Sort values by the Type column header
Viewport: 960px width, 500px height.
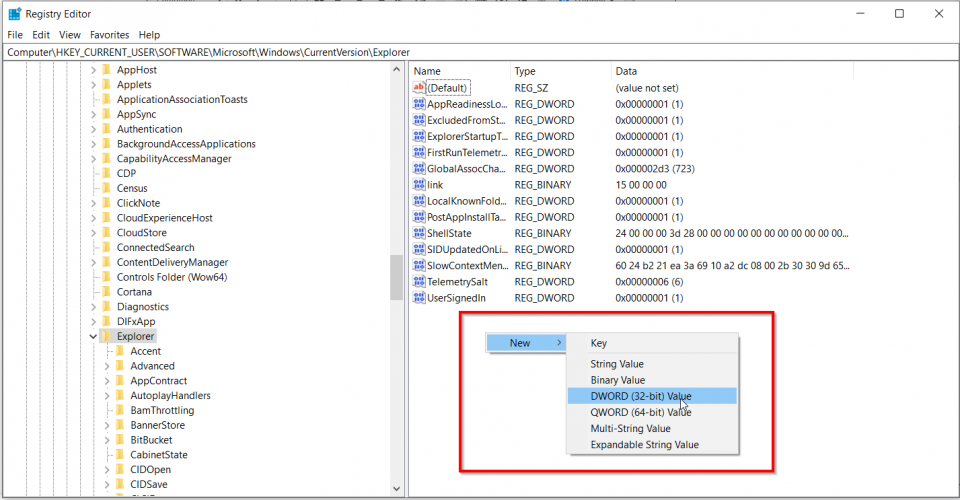(561, 71)
